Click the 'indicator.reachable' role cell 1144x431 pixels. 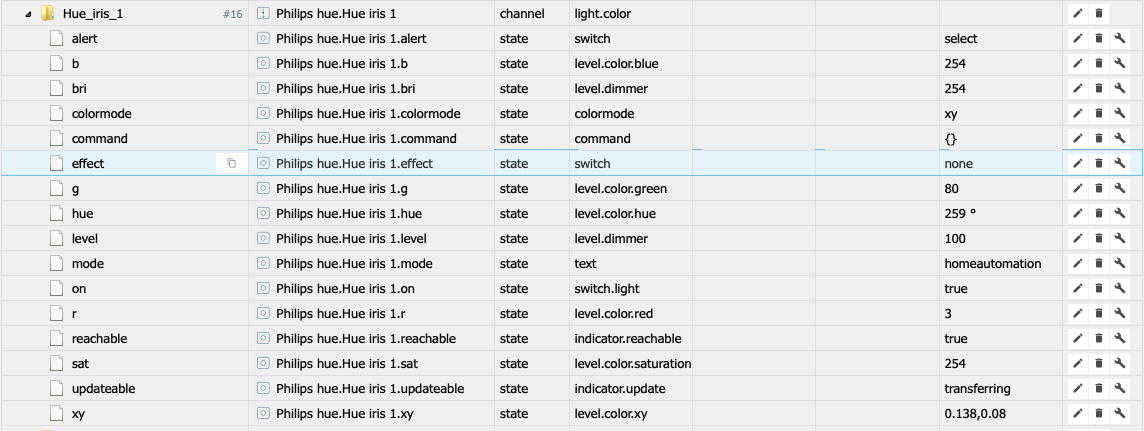coord(627,338)
